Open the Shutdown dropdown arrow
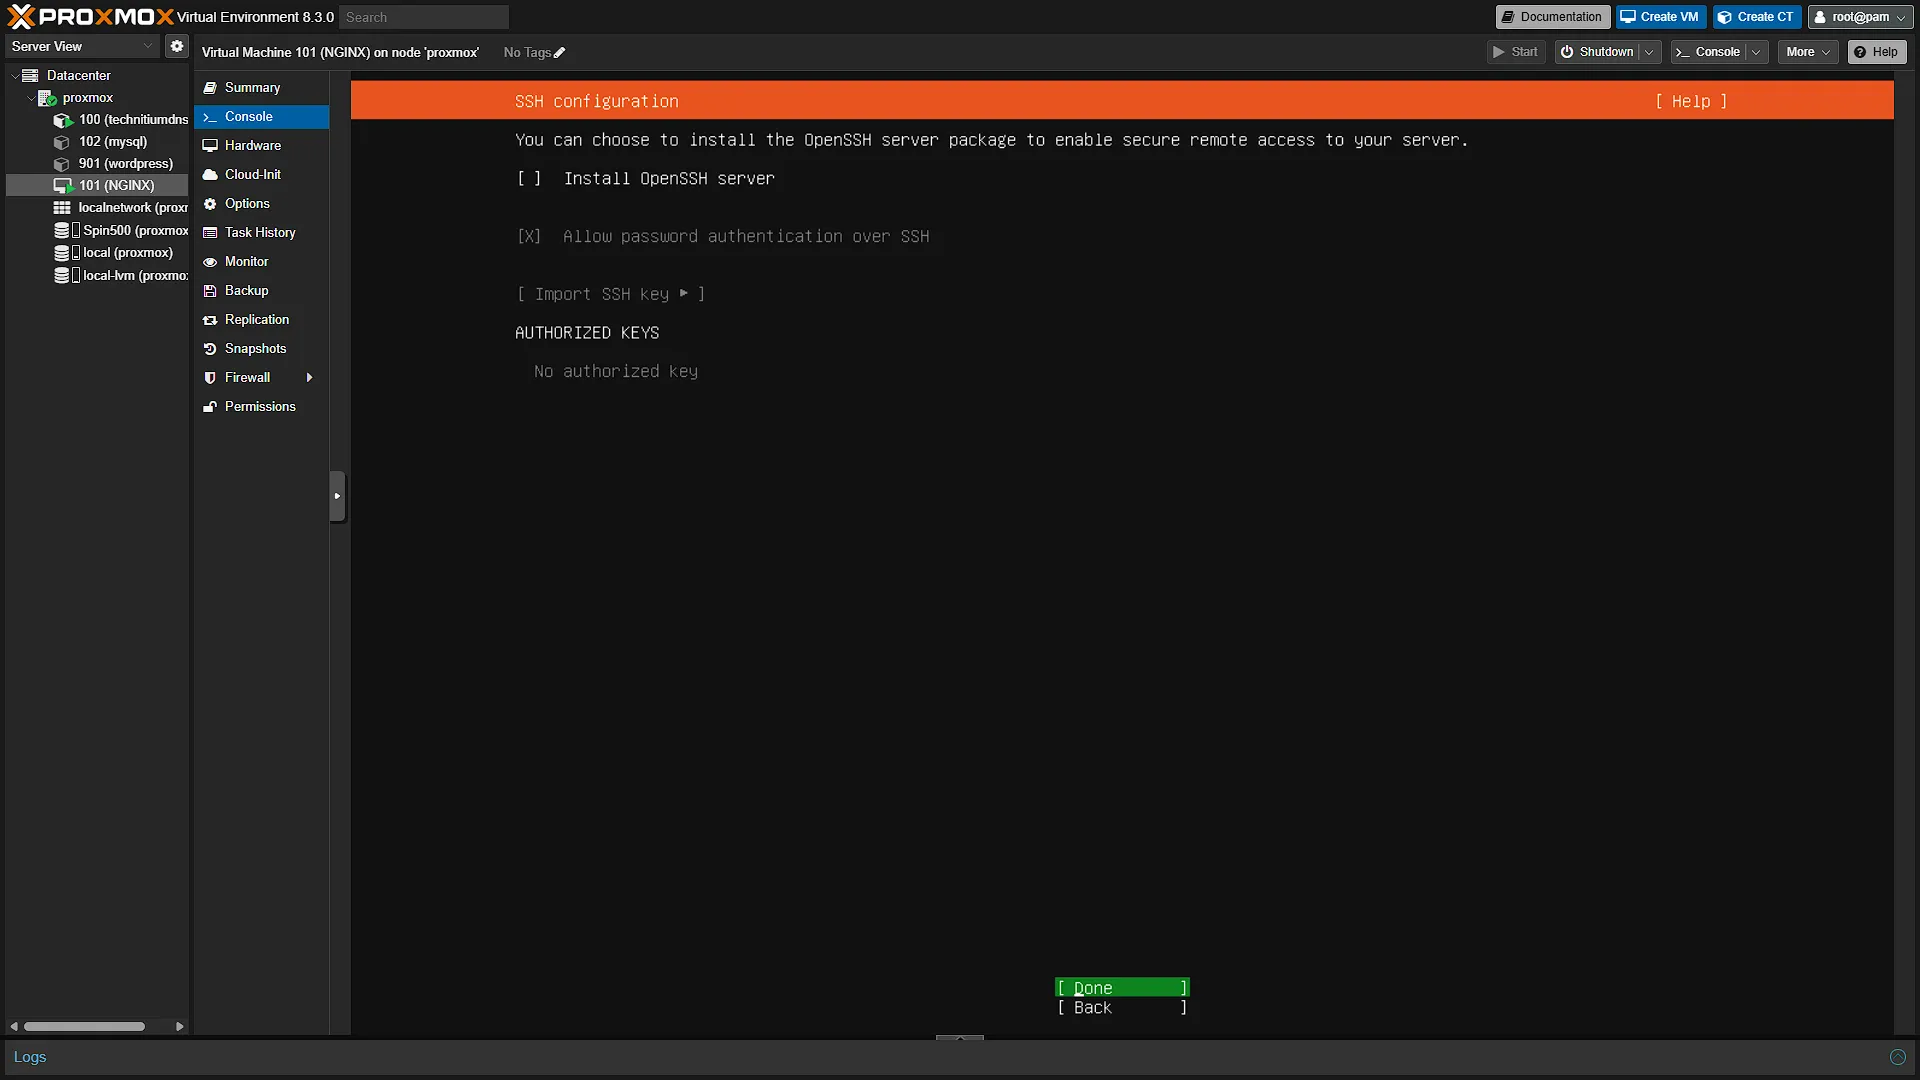Viewport: 1920px width, 1080px height. pyautogui.click(x=1649, y=52)
